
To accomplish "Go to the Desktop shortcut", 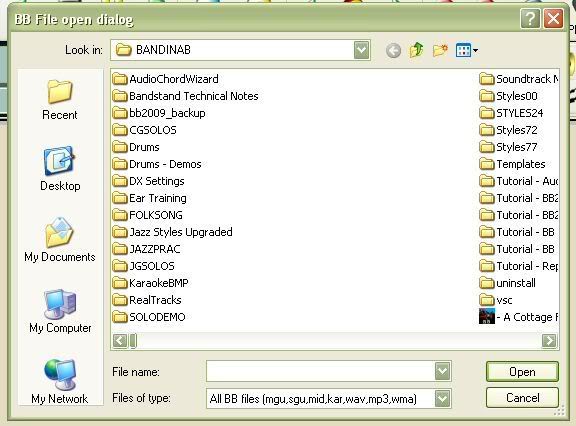I will pyautogui.click(x=60, y=169).
